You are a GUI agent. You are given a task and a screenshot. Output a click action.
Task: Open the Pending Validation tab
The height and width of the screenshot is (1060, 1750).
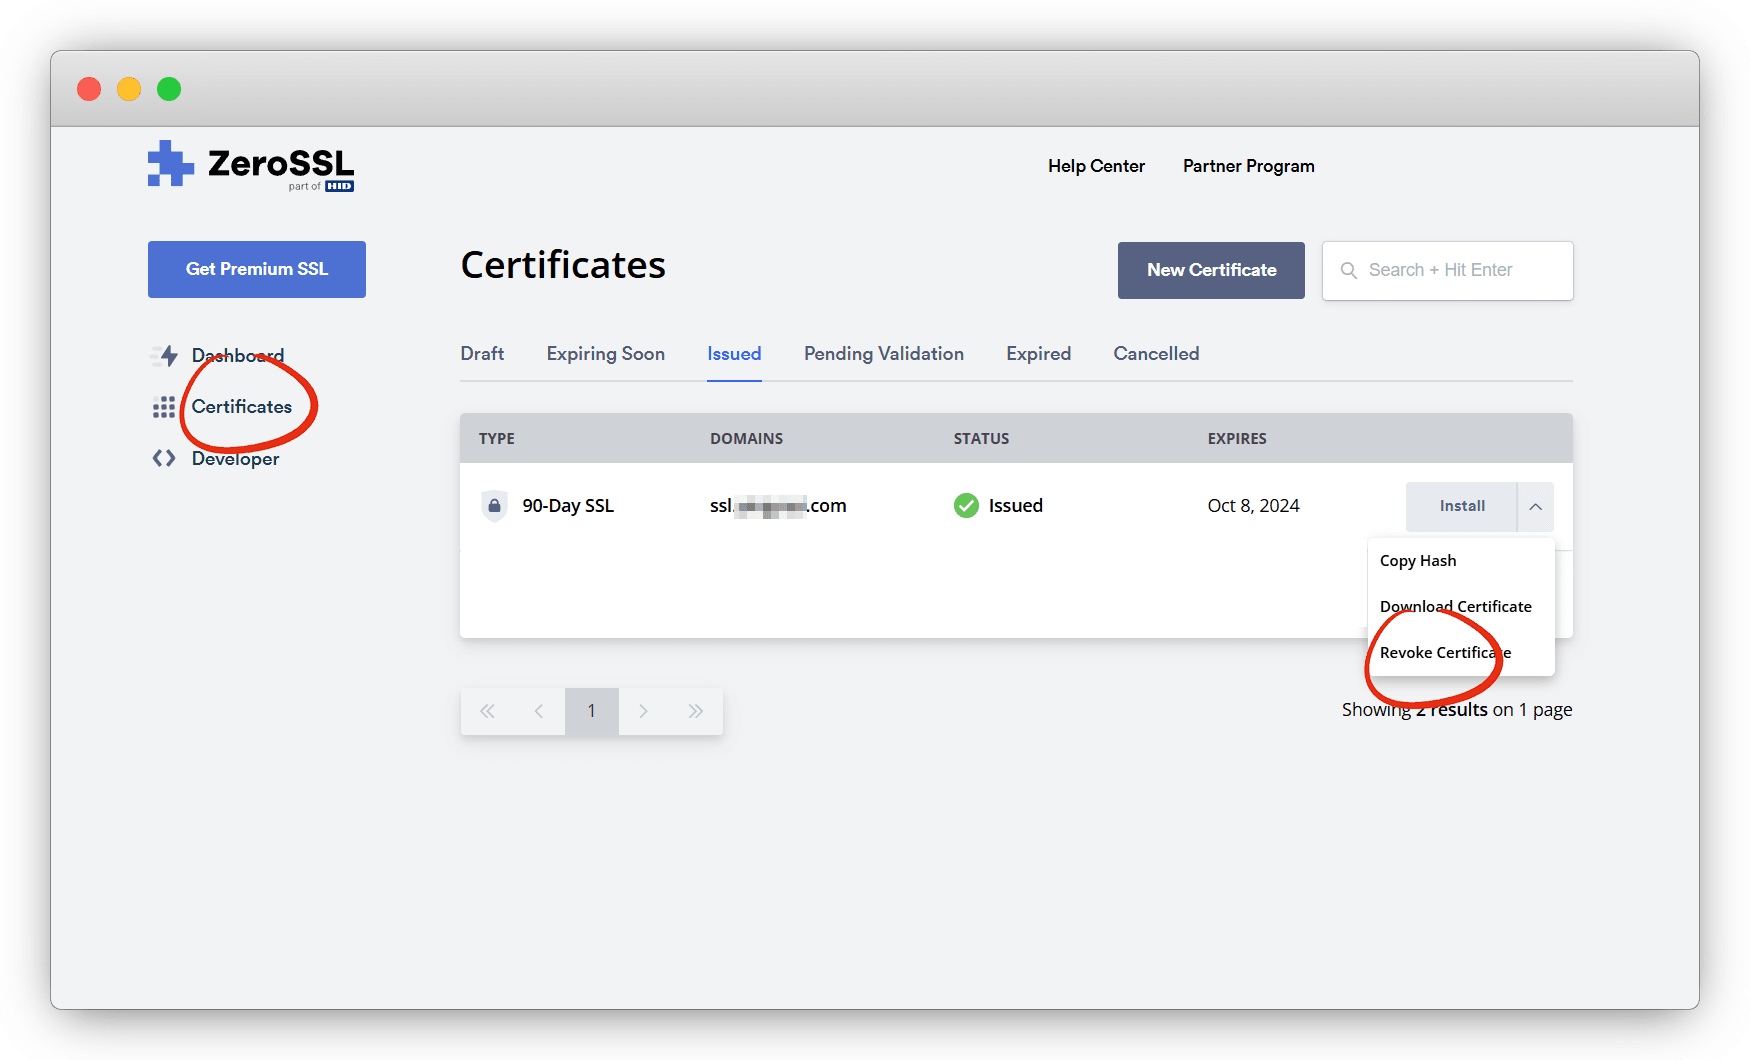click(x=883, y=354)
